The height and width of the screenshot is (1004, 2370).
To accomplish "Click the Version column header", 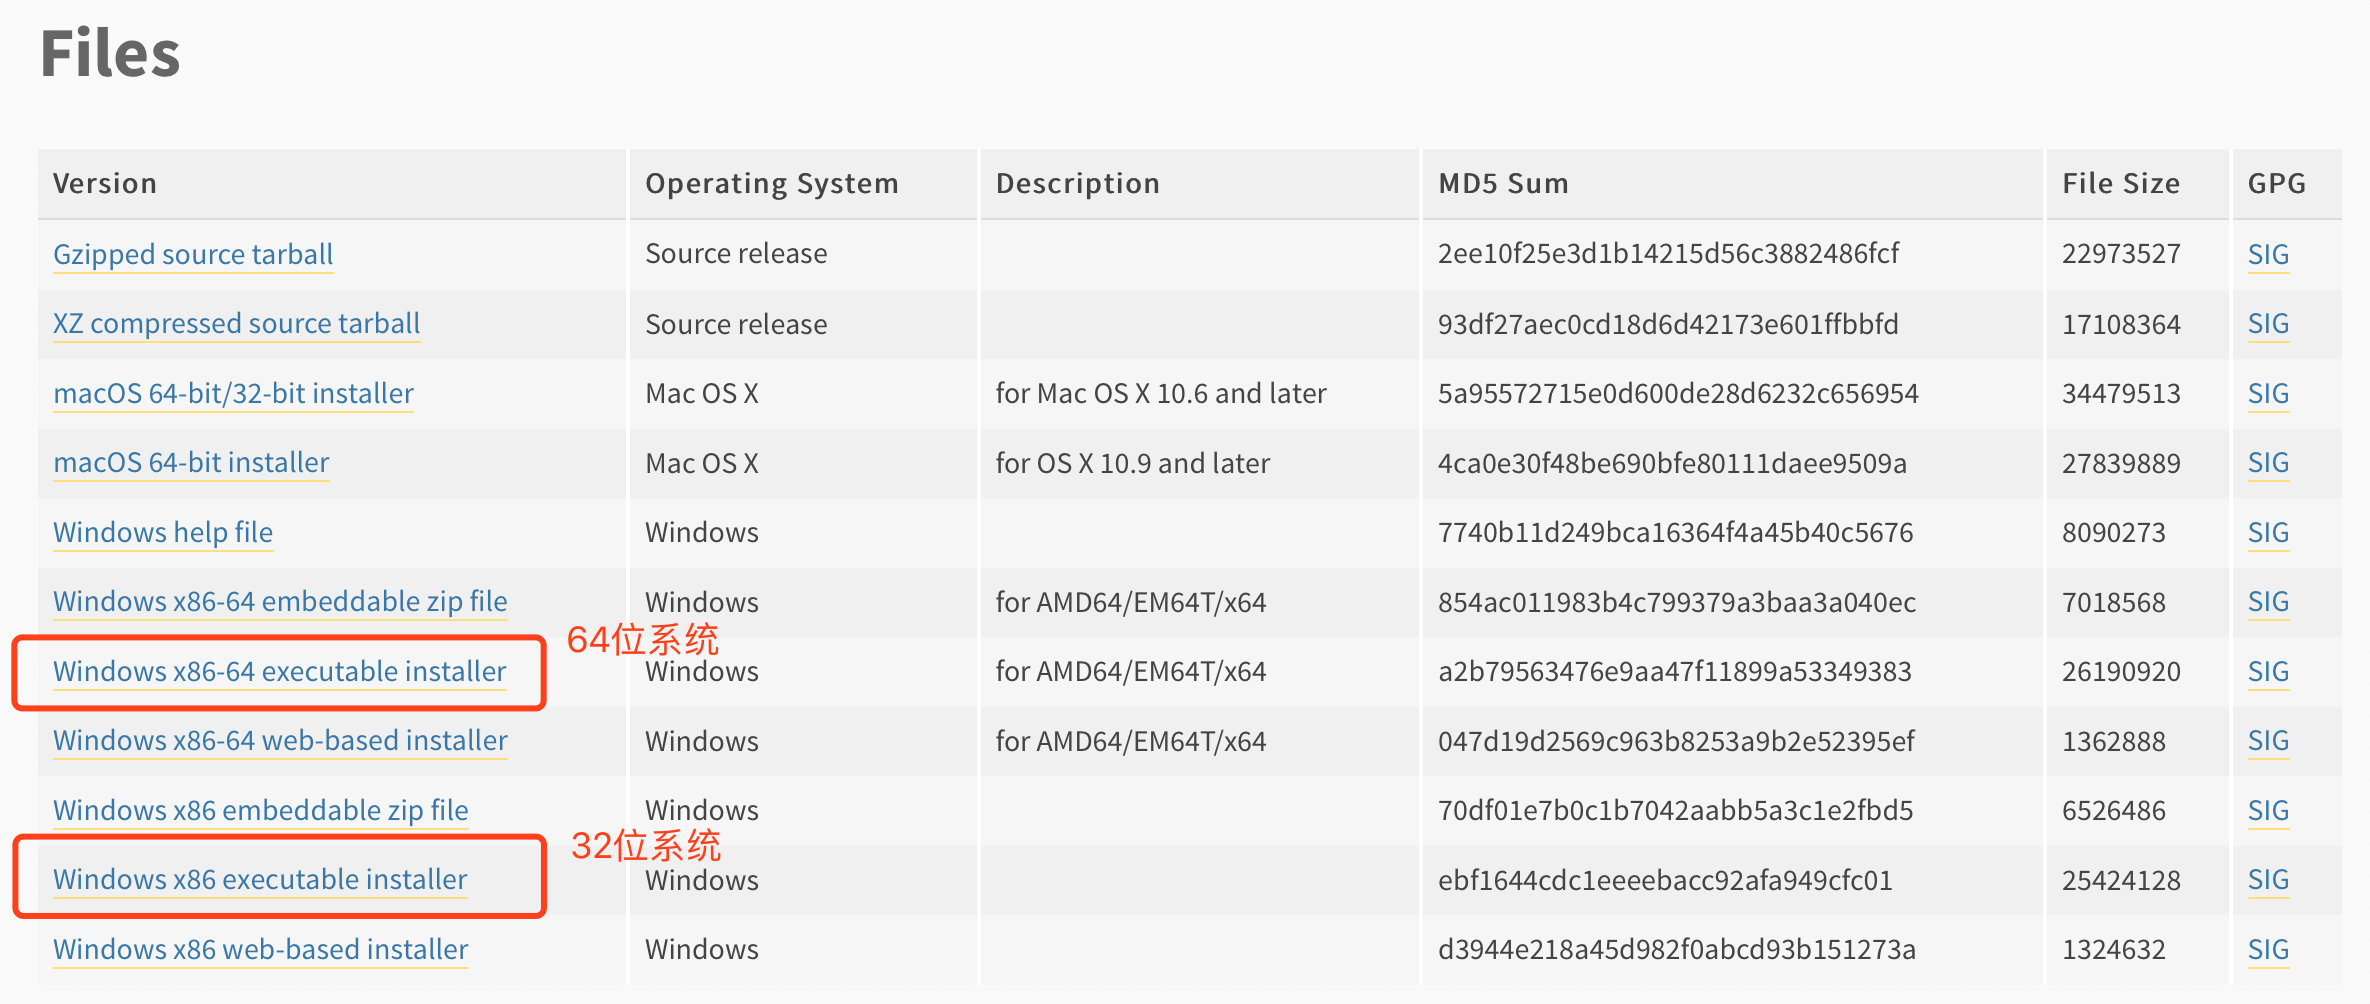I will tap(105, 184).
